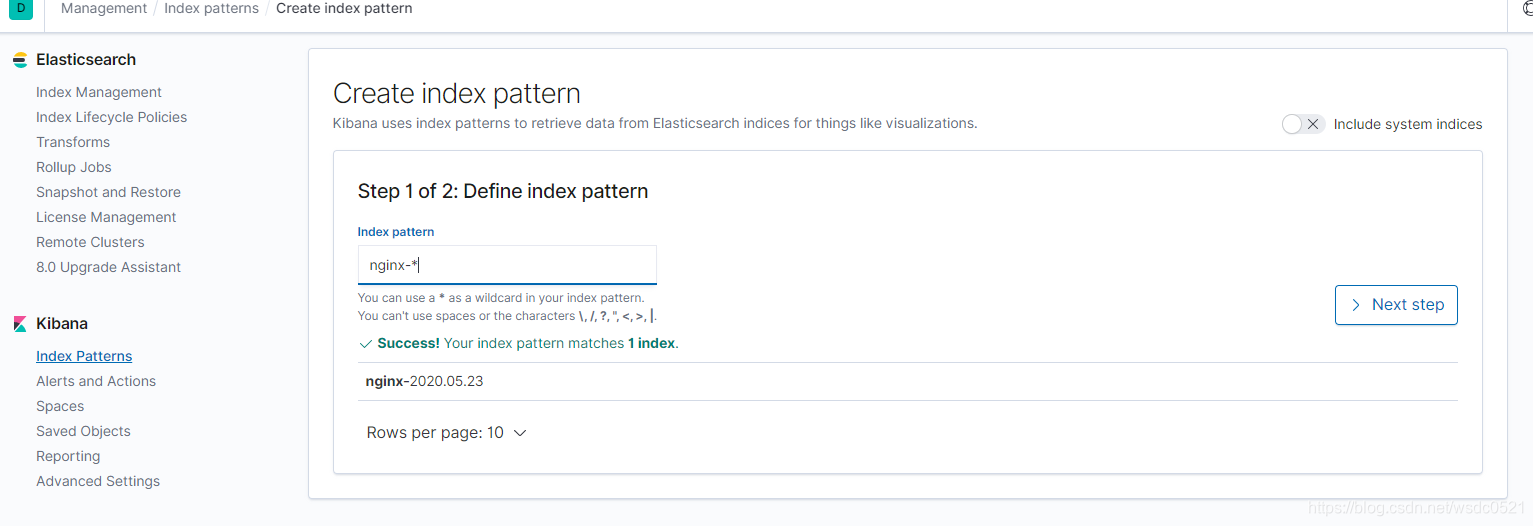Screen dimensions: 1533x526
Task: Open Alerts and Actions page
Action: click(x=96, y=381)
